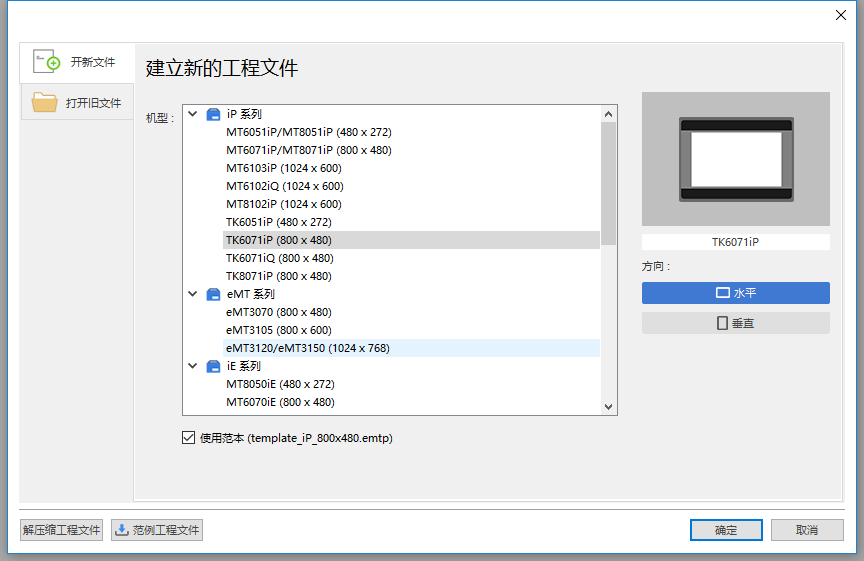Click the iP 系列 series icon
The height and width of the screenshot is (561, 864).
coord(213,114)
